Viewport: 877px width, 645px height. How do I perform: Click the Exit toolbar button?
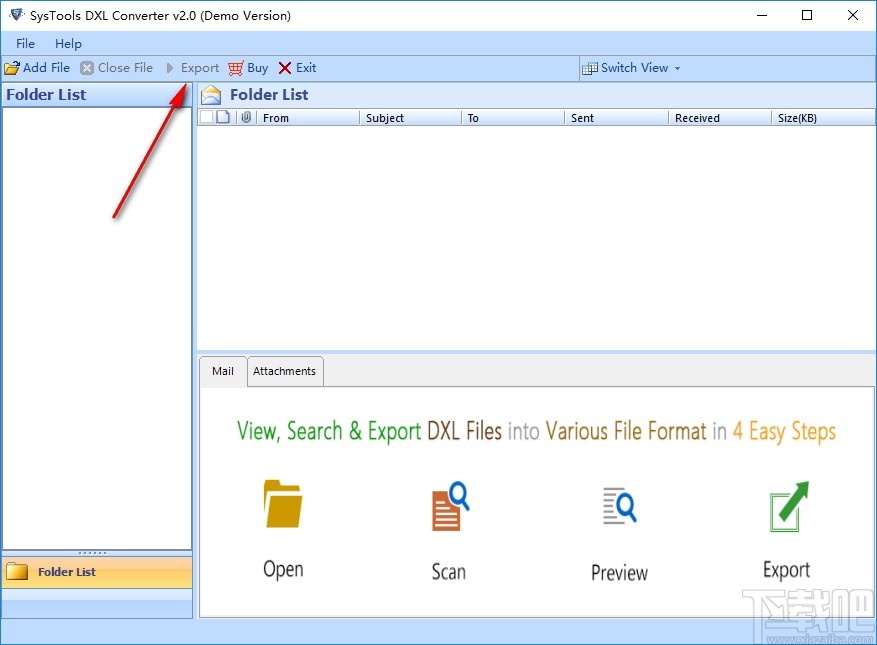pos(298,68)
